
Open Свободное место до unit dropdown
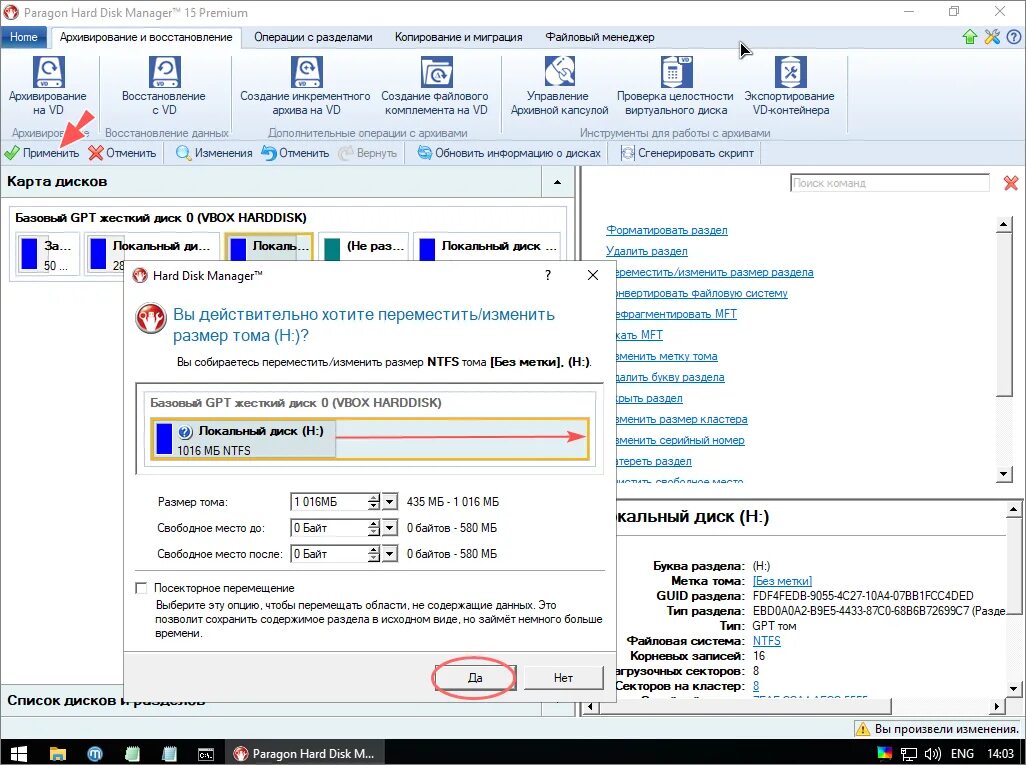tap(389, 528)
